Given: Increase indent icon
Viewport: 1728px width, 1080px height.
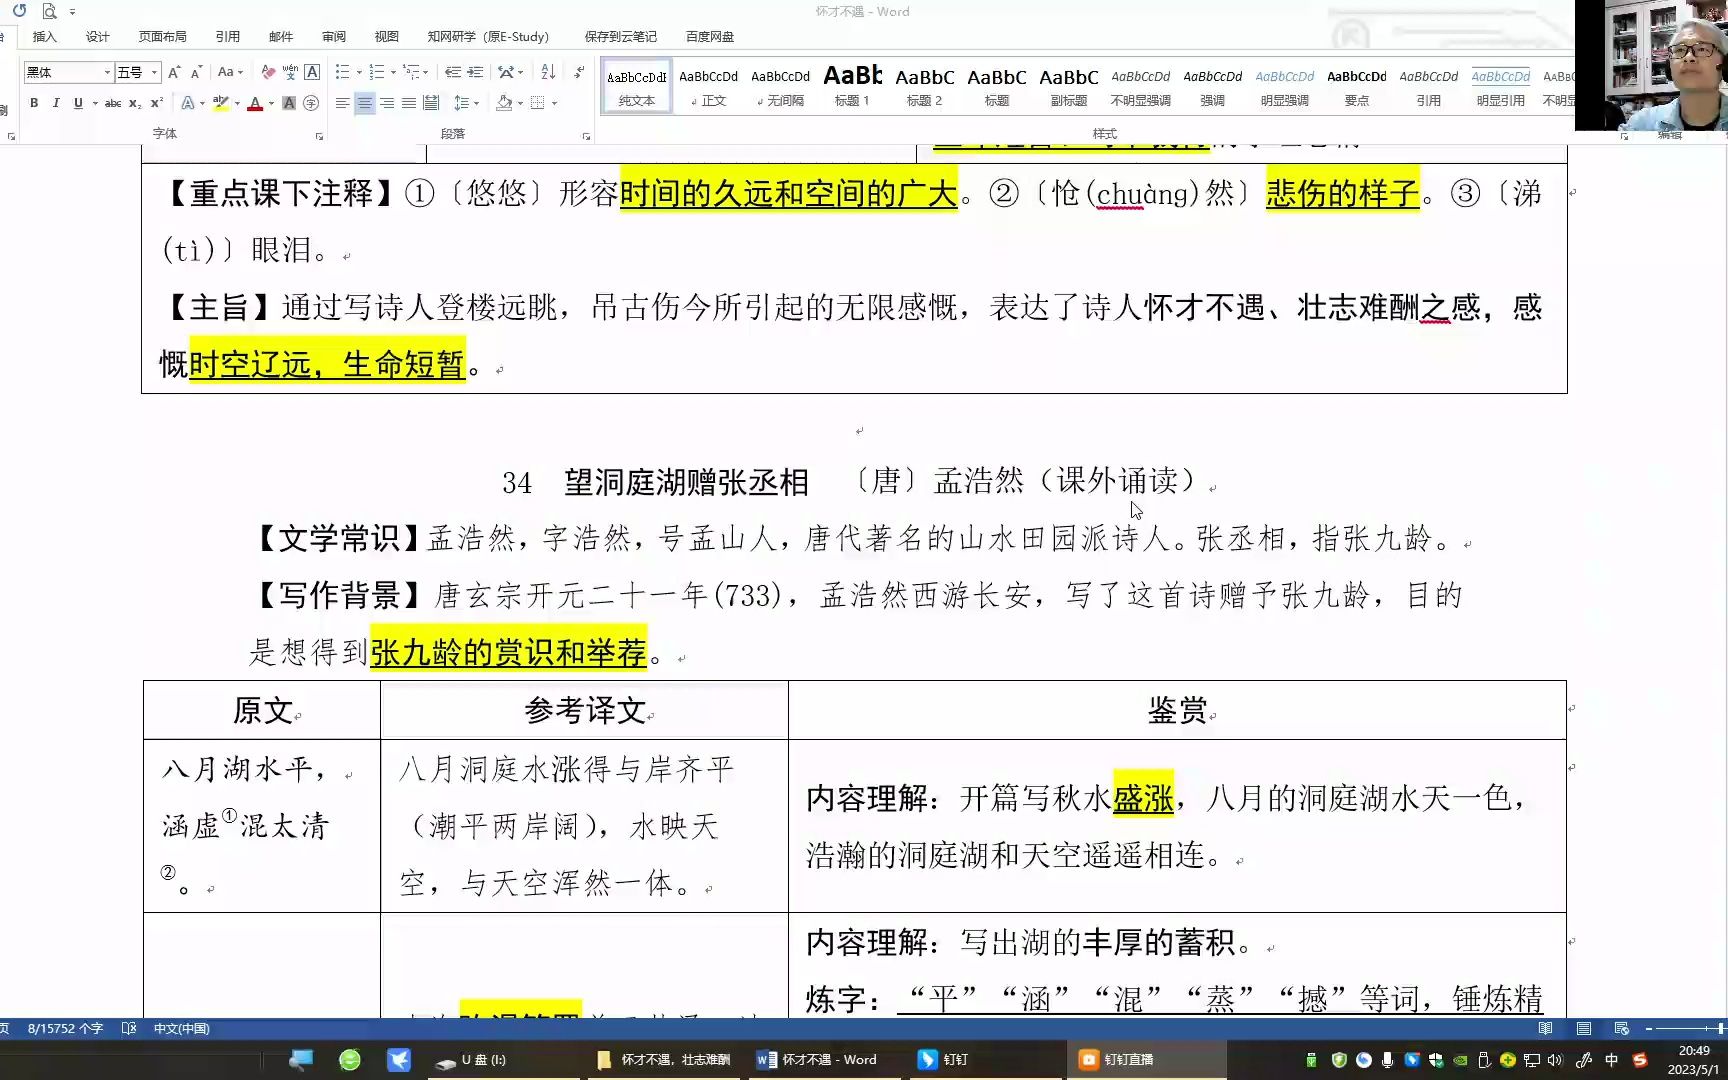Looking at the screenshot, I should click(475, 72).
